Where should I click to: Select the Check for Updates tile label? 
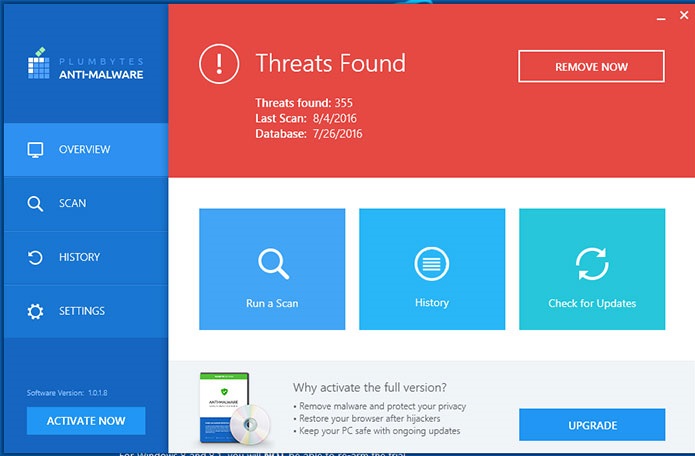pos(592,303)
